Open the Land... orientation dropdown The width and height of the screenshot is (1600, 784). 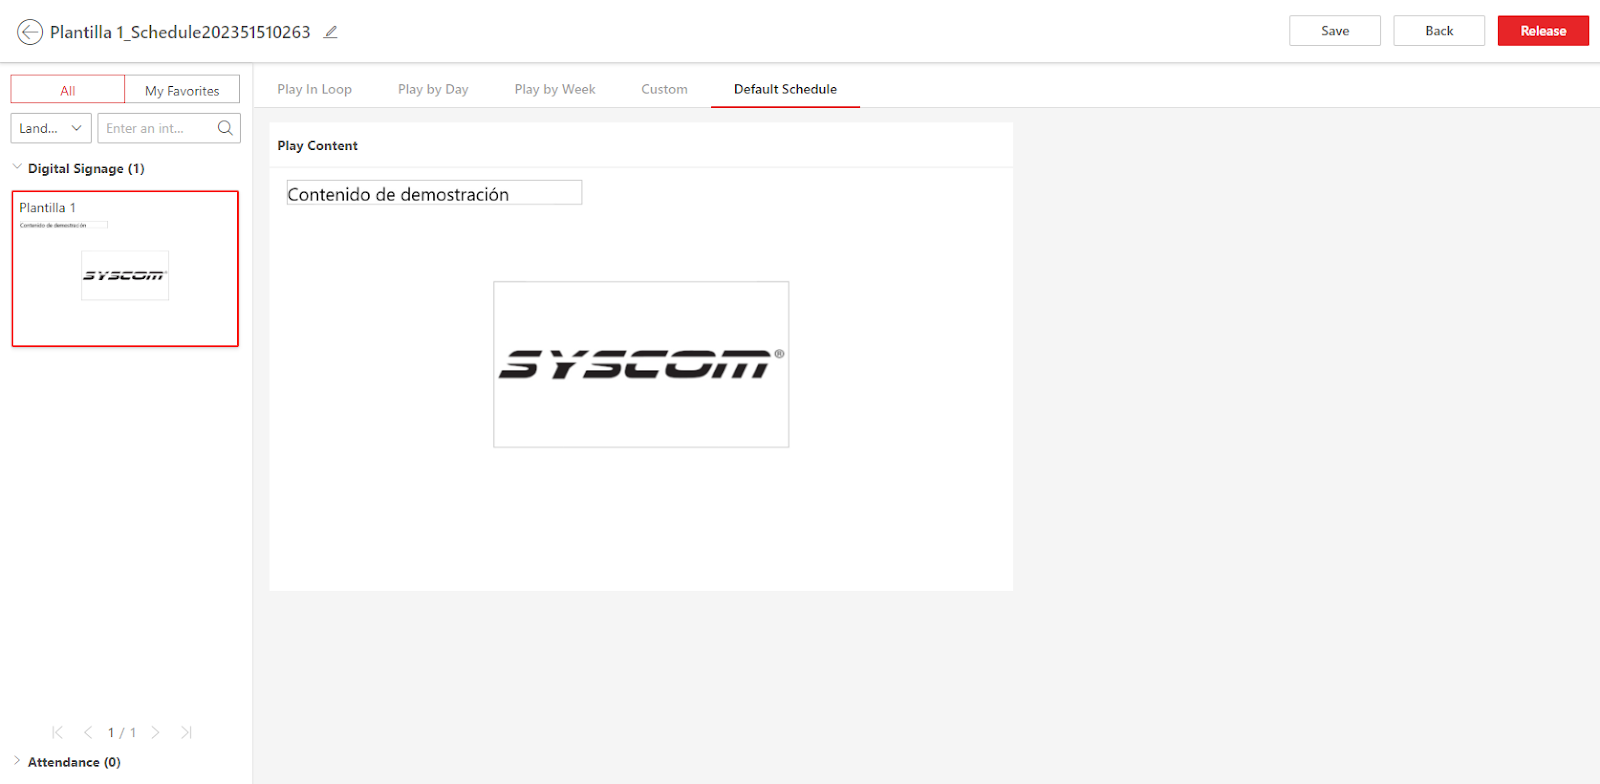tap(51, 128)
